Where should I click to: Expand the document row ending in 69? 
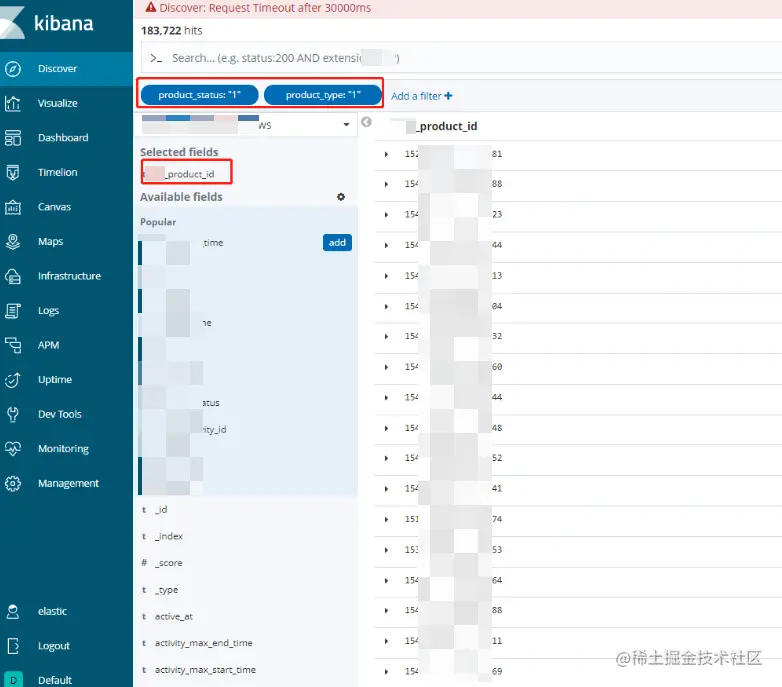coord(386,672)
